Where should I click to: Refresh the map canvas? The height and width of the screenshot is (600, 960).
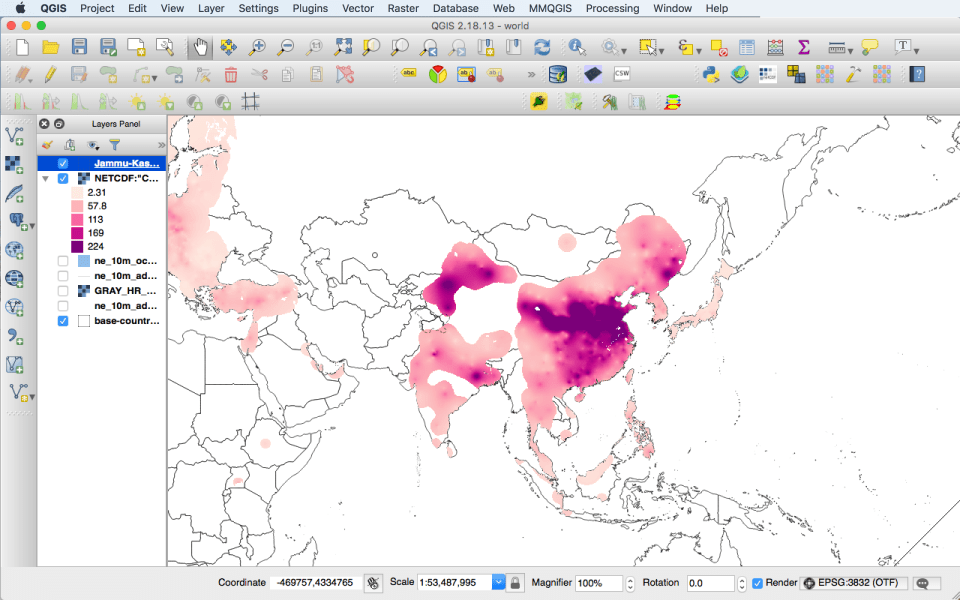tap(542, 47)
